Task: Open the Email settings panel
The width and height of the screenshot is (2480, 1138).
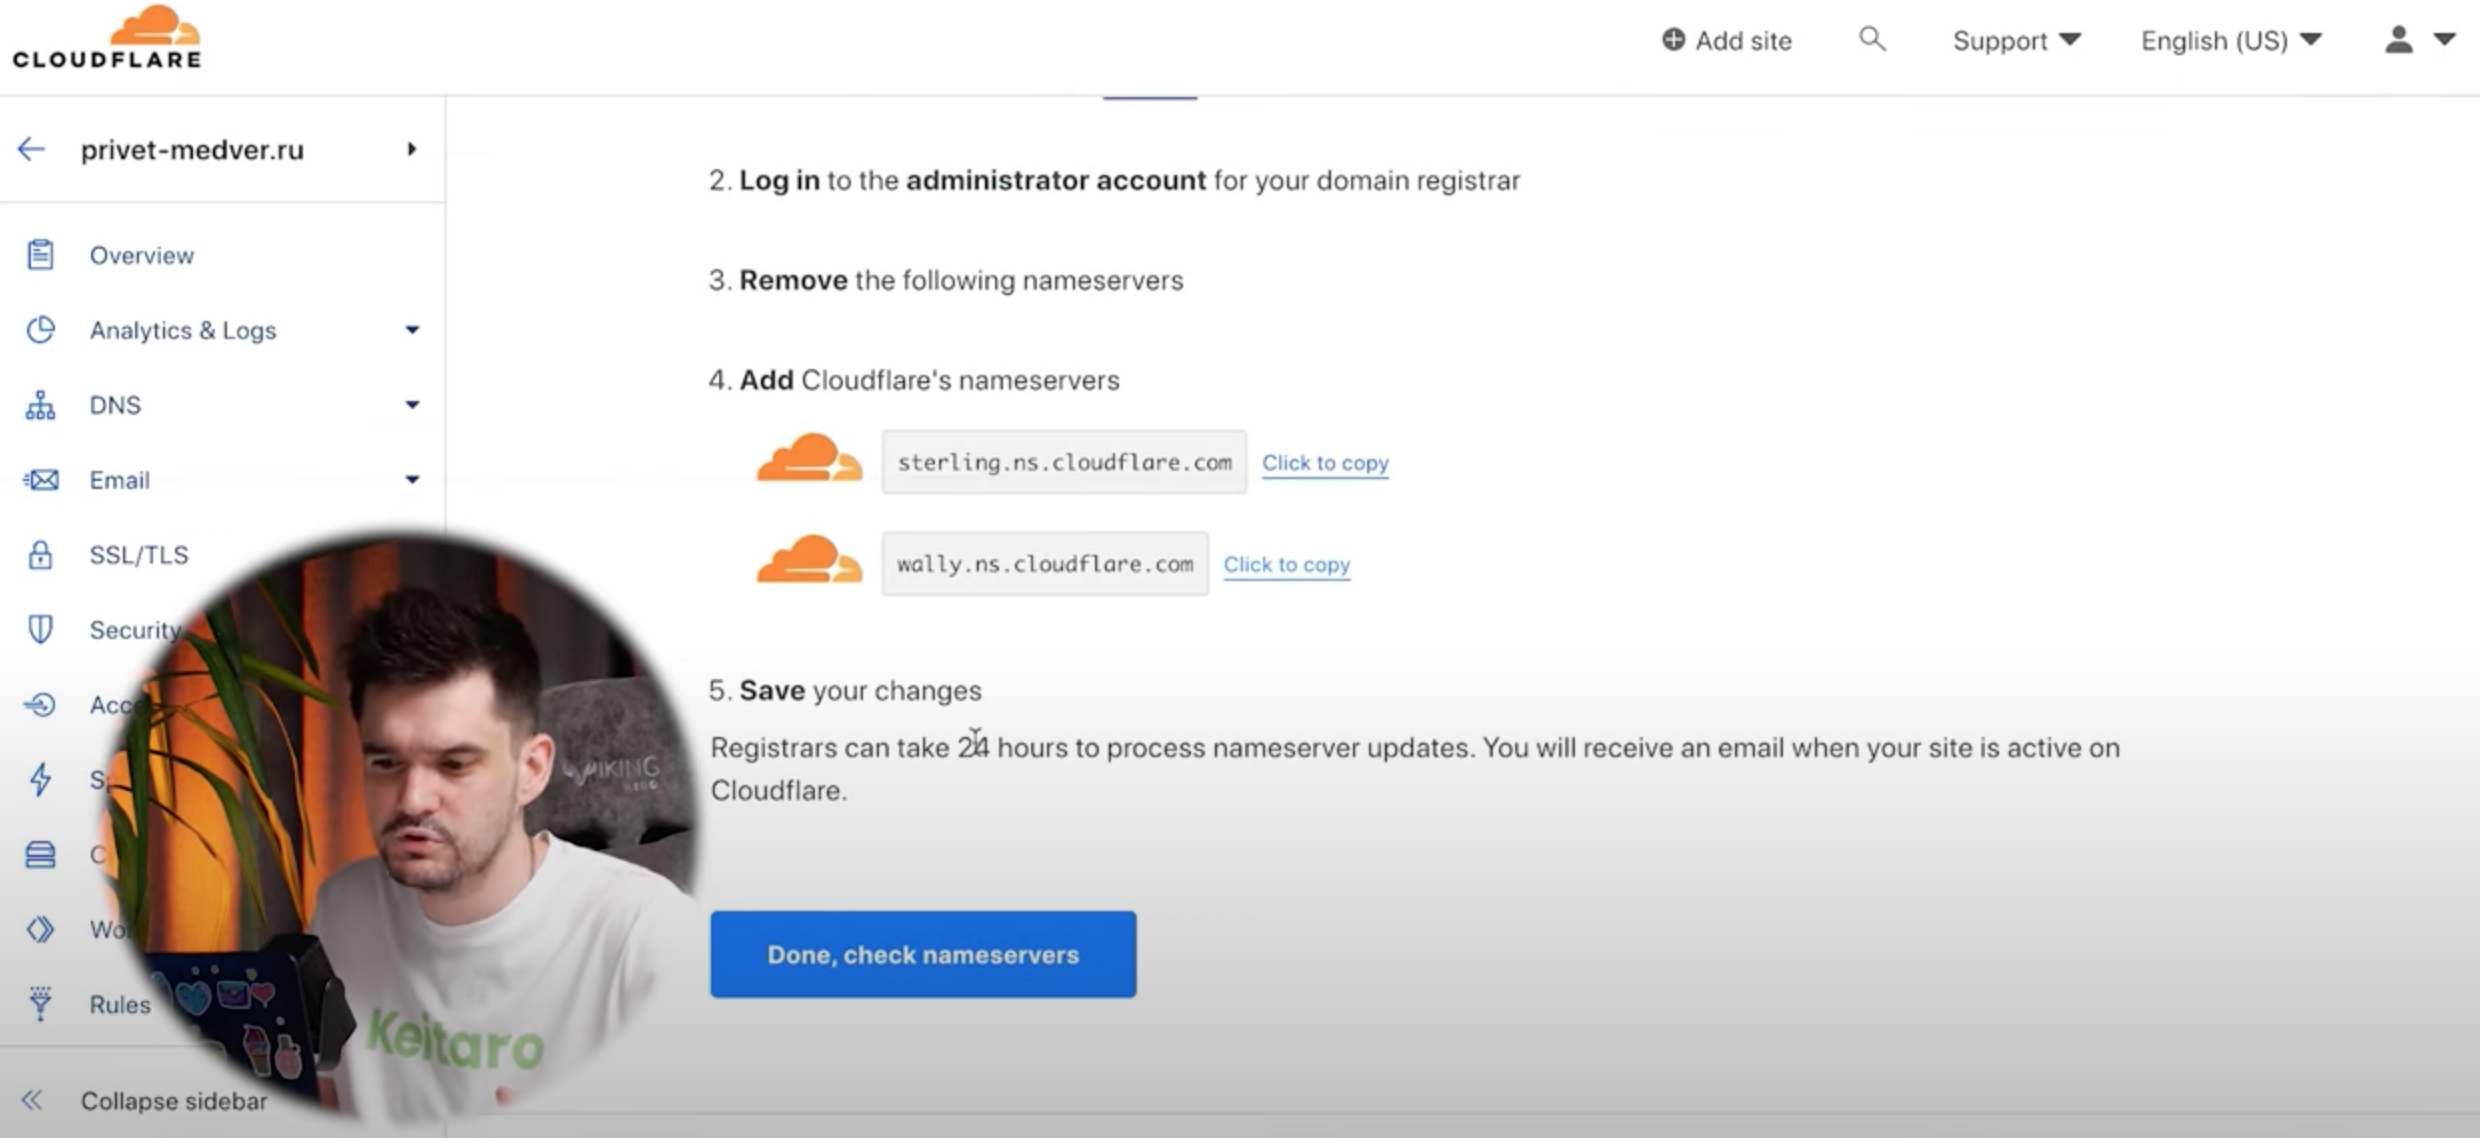Action: 119,479
